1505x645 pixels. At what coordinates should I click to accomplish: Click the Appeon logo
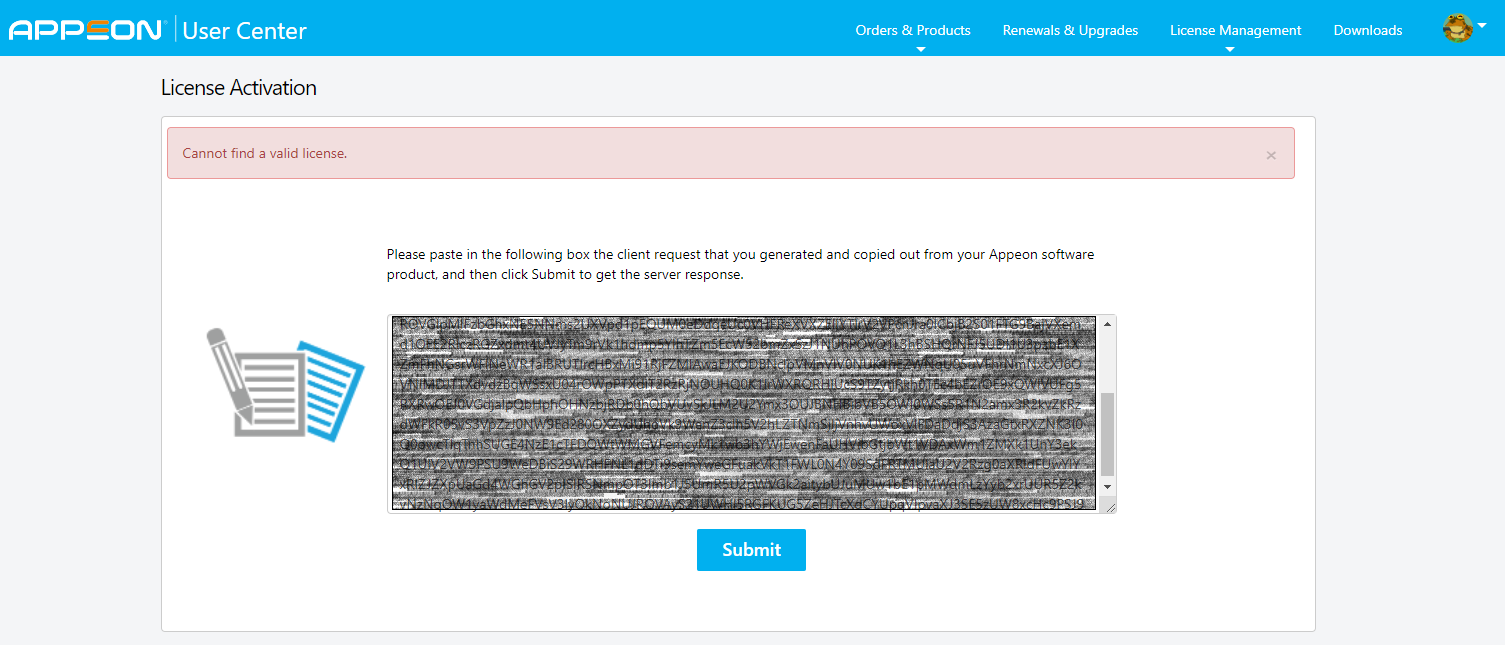[86, 30]
